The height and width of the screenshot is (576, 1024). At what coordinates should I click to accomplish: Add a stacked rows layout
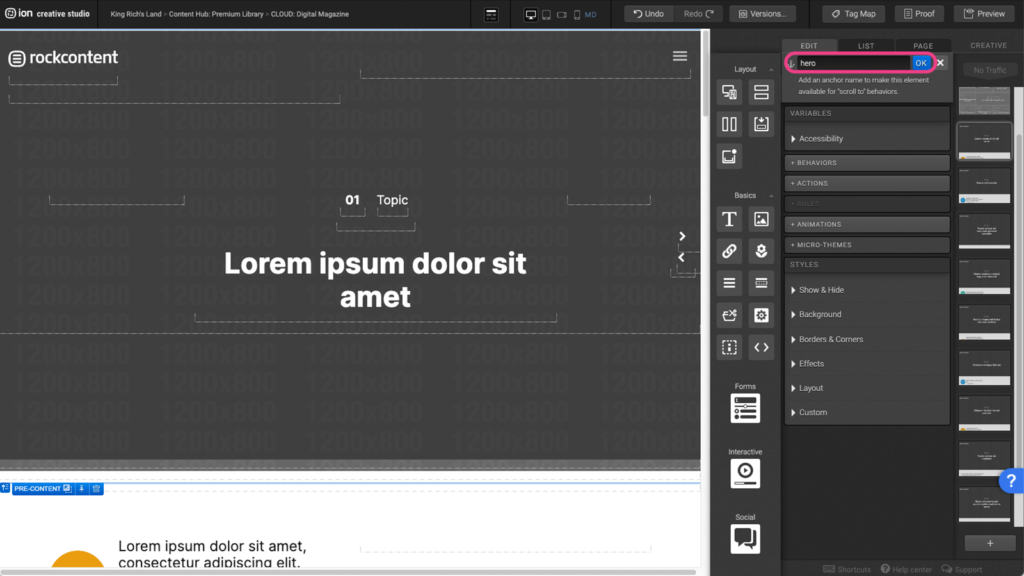[x=761, y=92]
